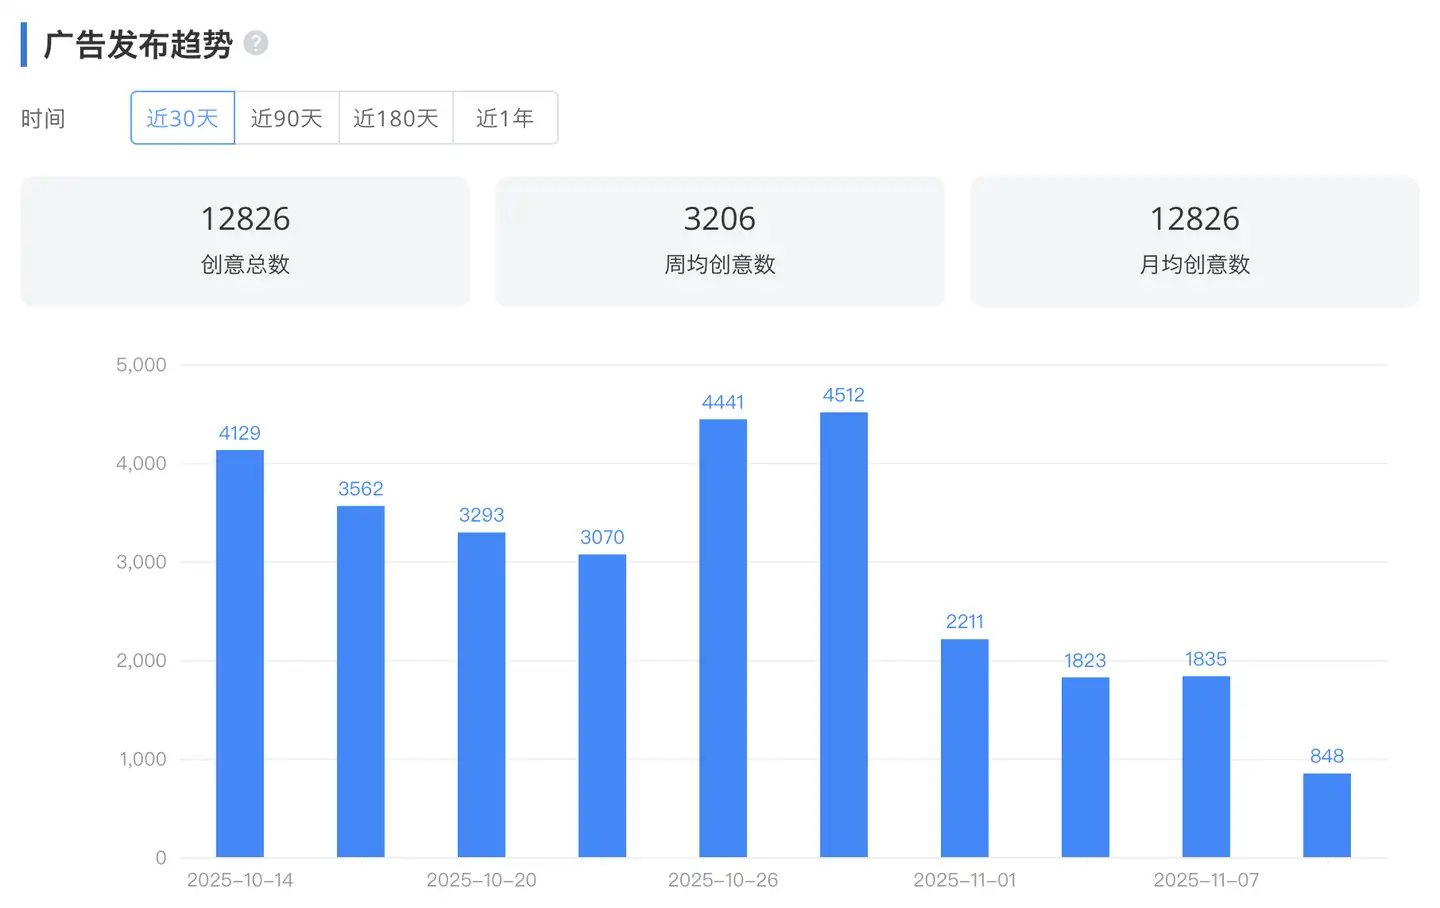Click the x-axis date 2025-10-20
1440x908 pixels.
[482, 880]
